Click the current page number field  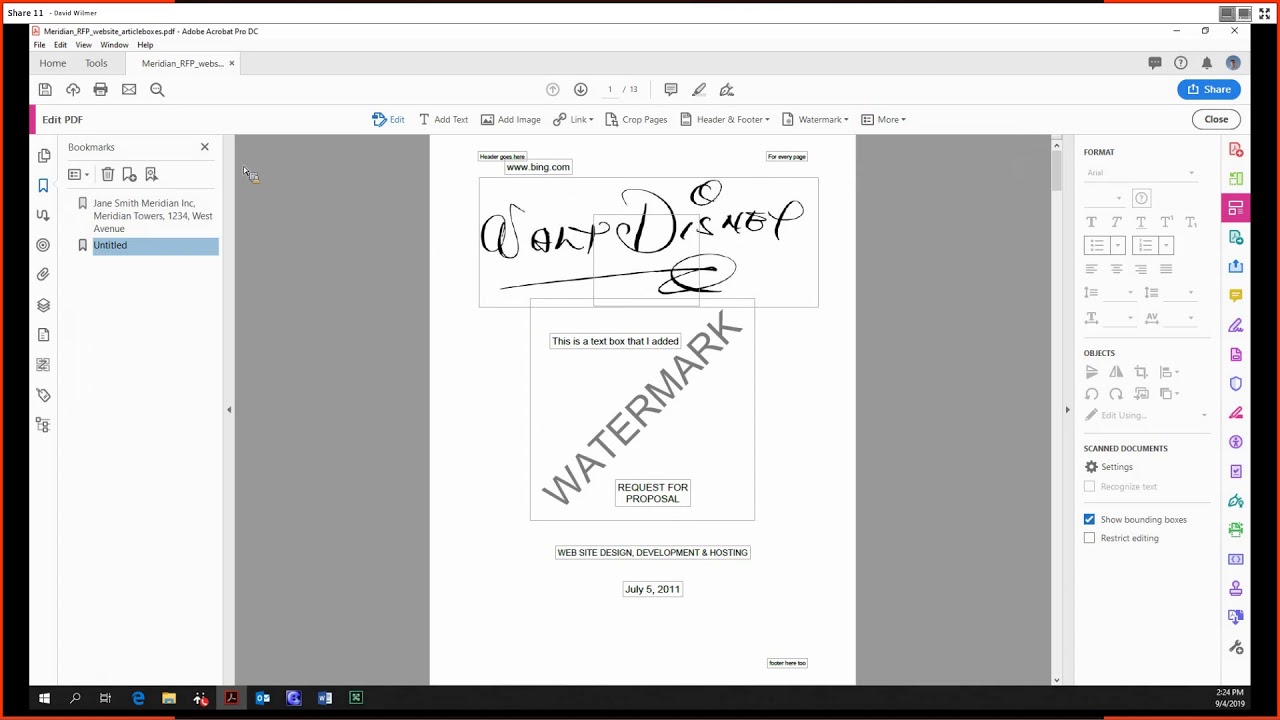tap(610, 89)
